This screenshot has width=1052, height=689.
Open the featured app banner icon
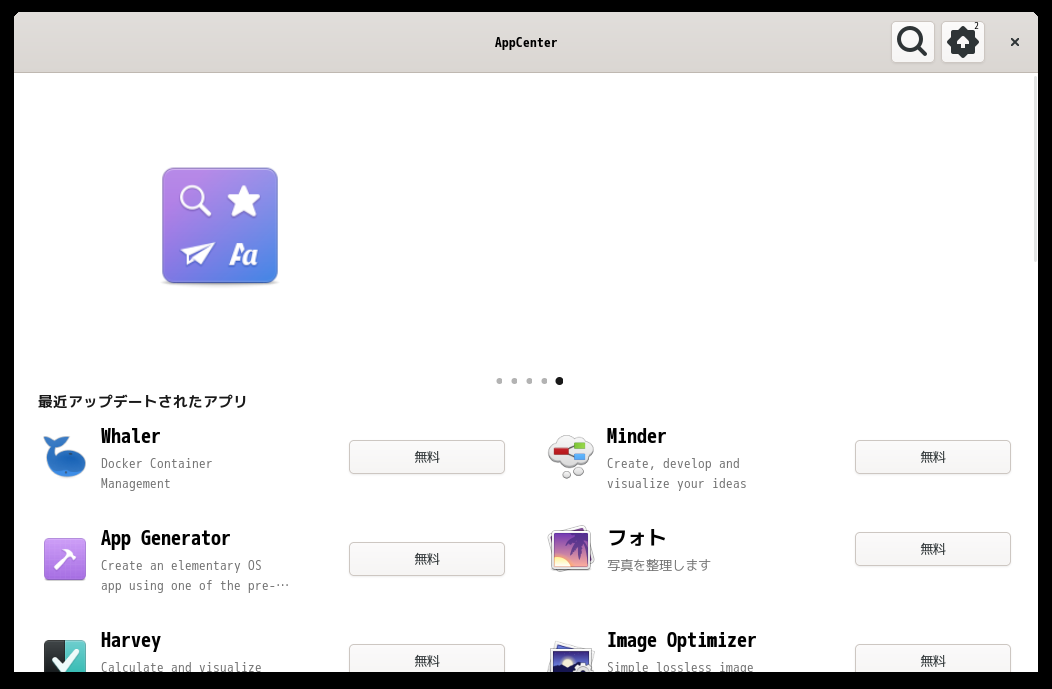(x=219, y=225)
